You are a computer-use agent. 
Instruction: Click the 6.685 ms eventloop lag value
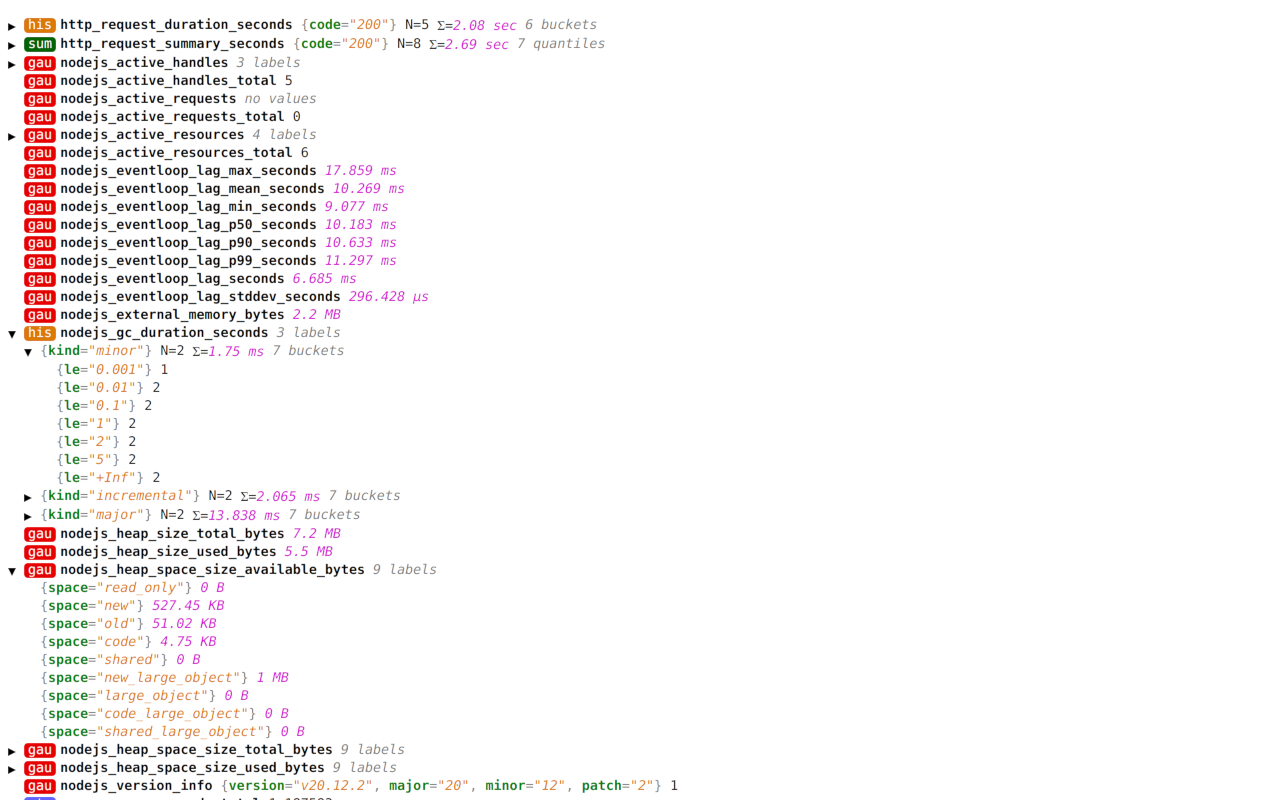click(x=324, y=279)
